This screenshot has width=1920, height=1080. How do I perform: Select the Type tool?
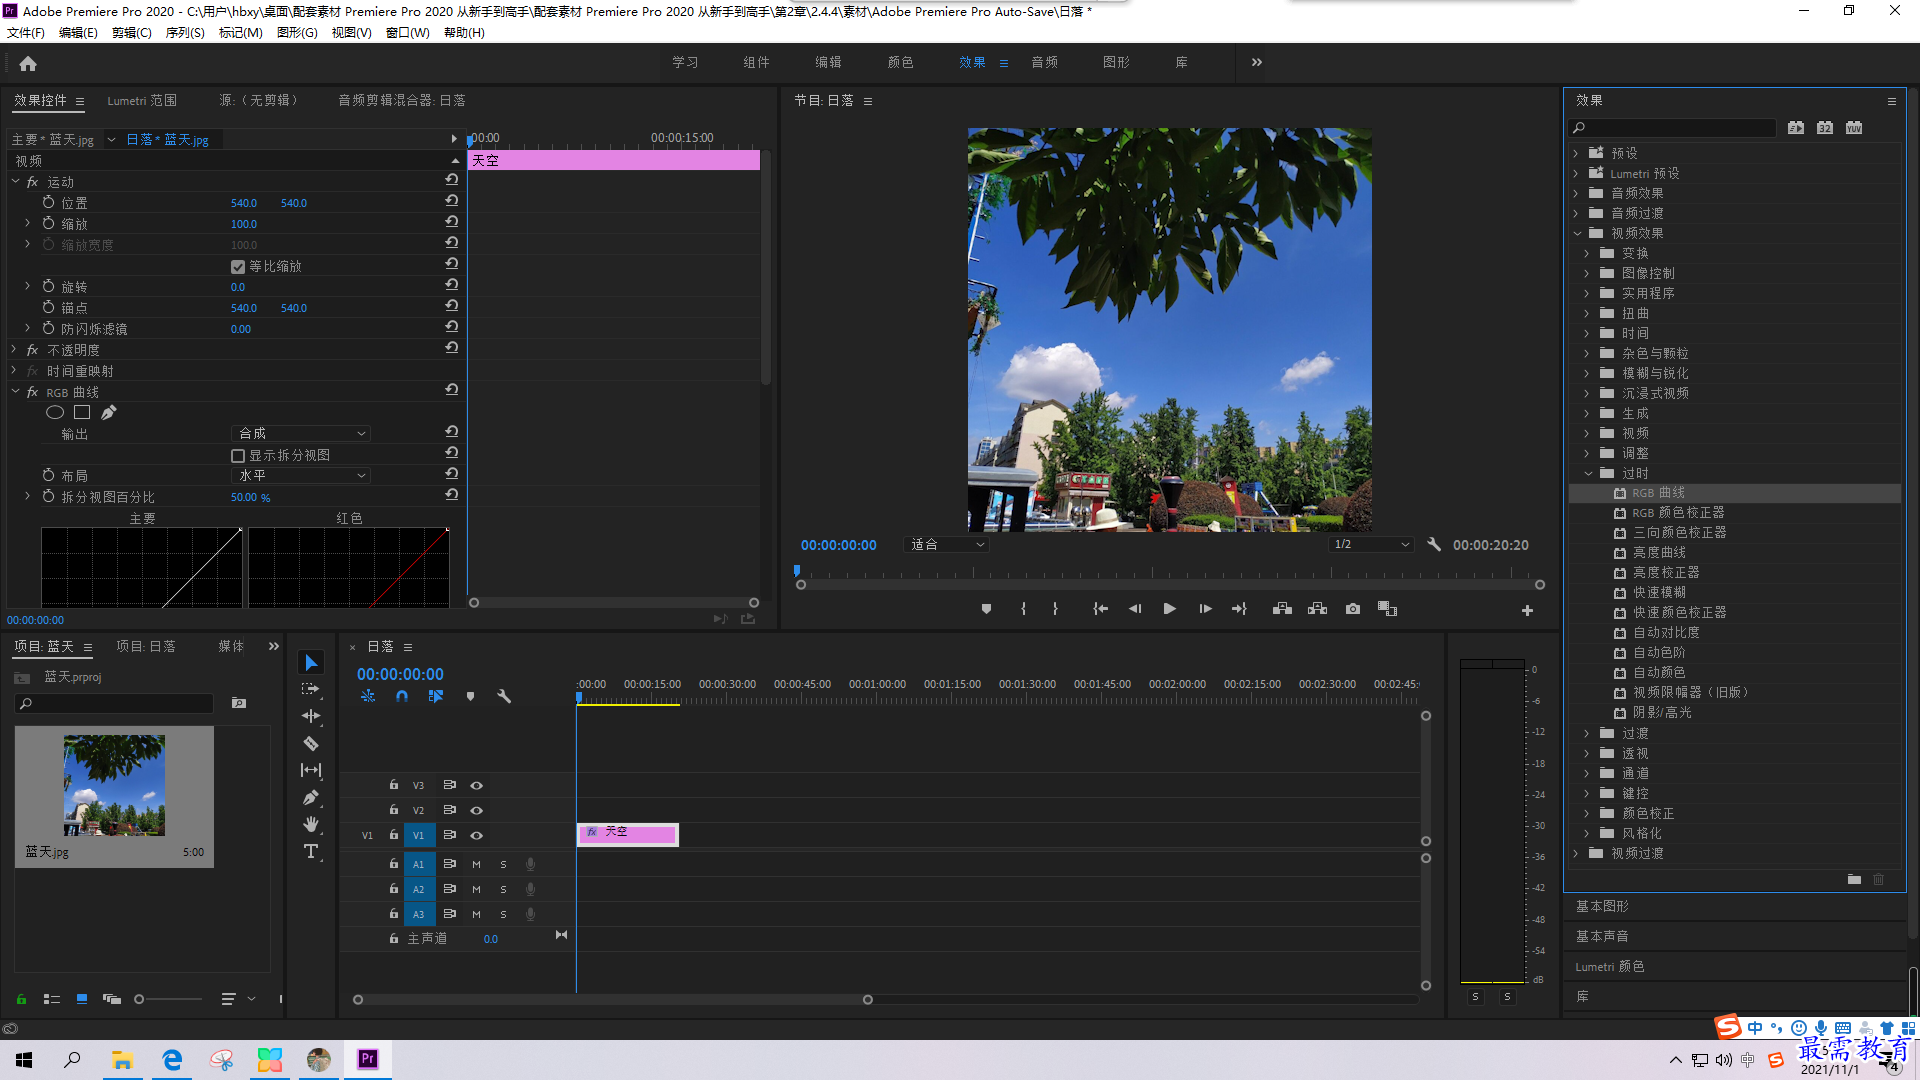pyautogui.click(x=311, y=851)
